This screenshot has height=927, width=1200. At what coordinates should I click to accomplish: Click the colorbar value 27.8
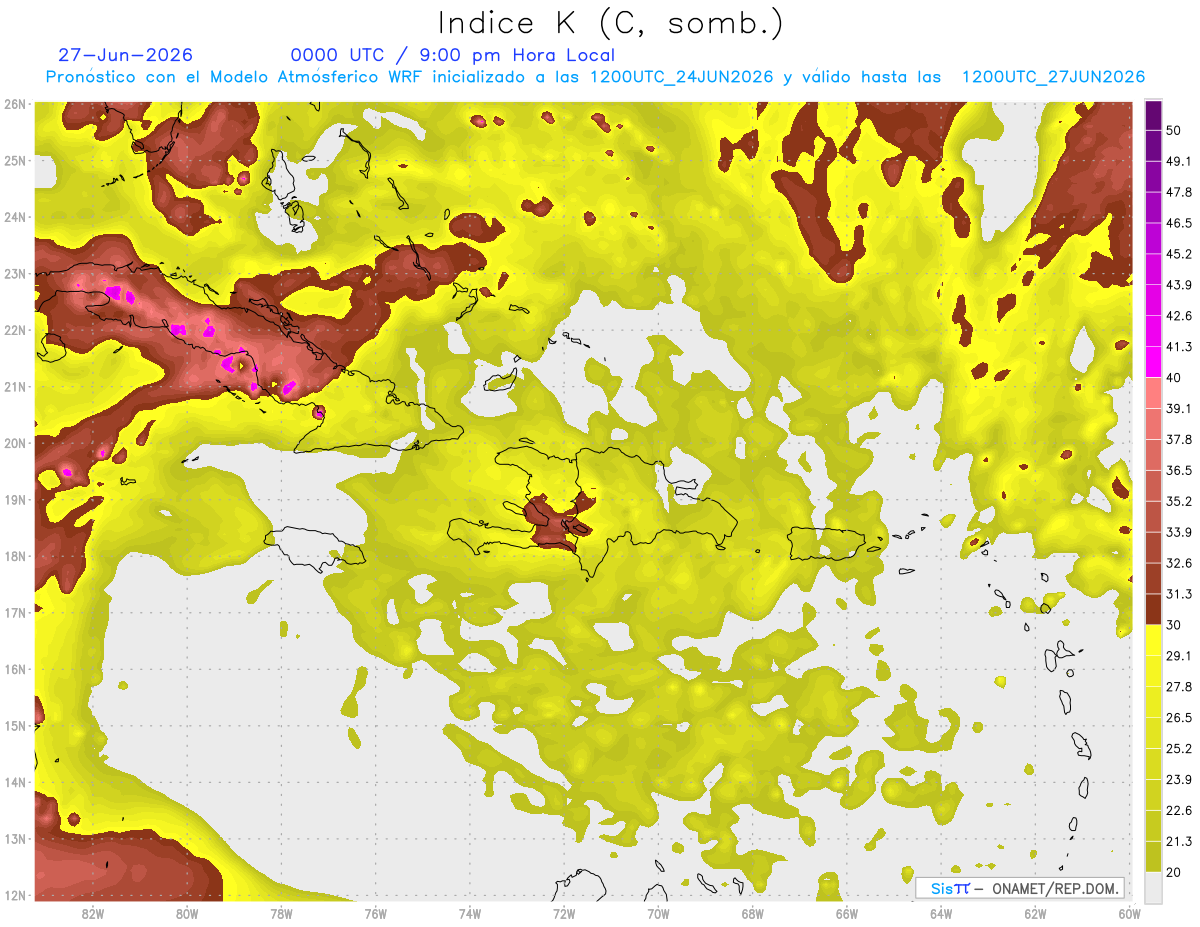pos(1179,686)
